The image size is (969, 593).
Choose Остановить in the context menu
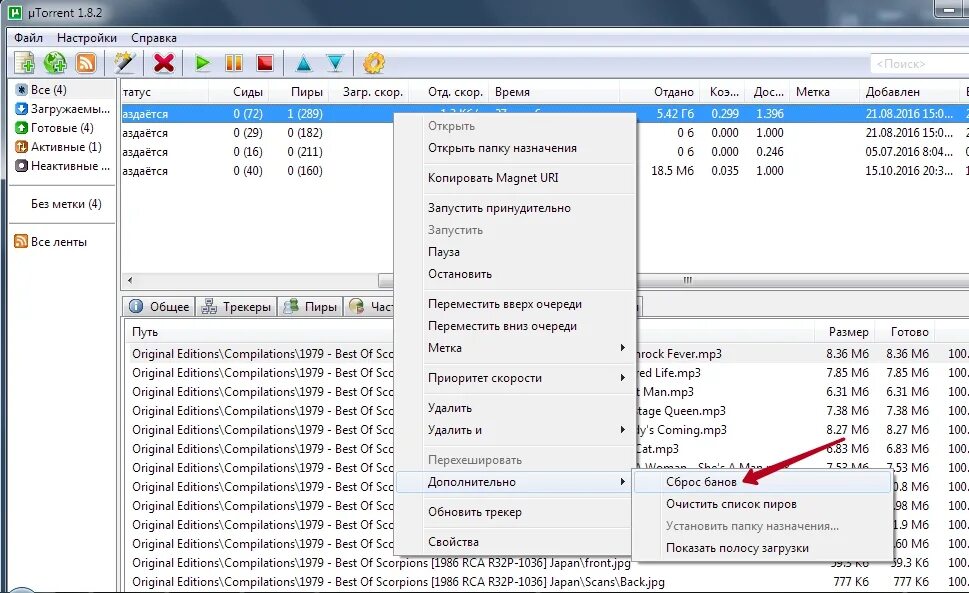(x=515, y=274)
